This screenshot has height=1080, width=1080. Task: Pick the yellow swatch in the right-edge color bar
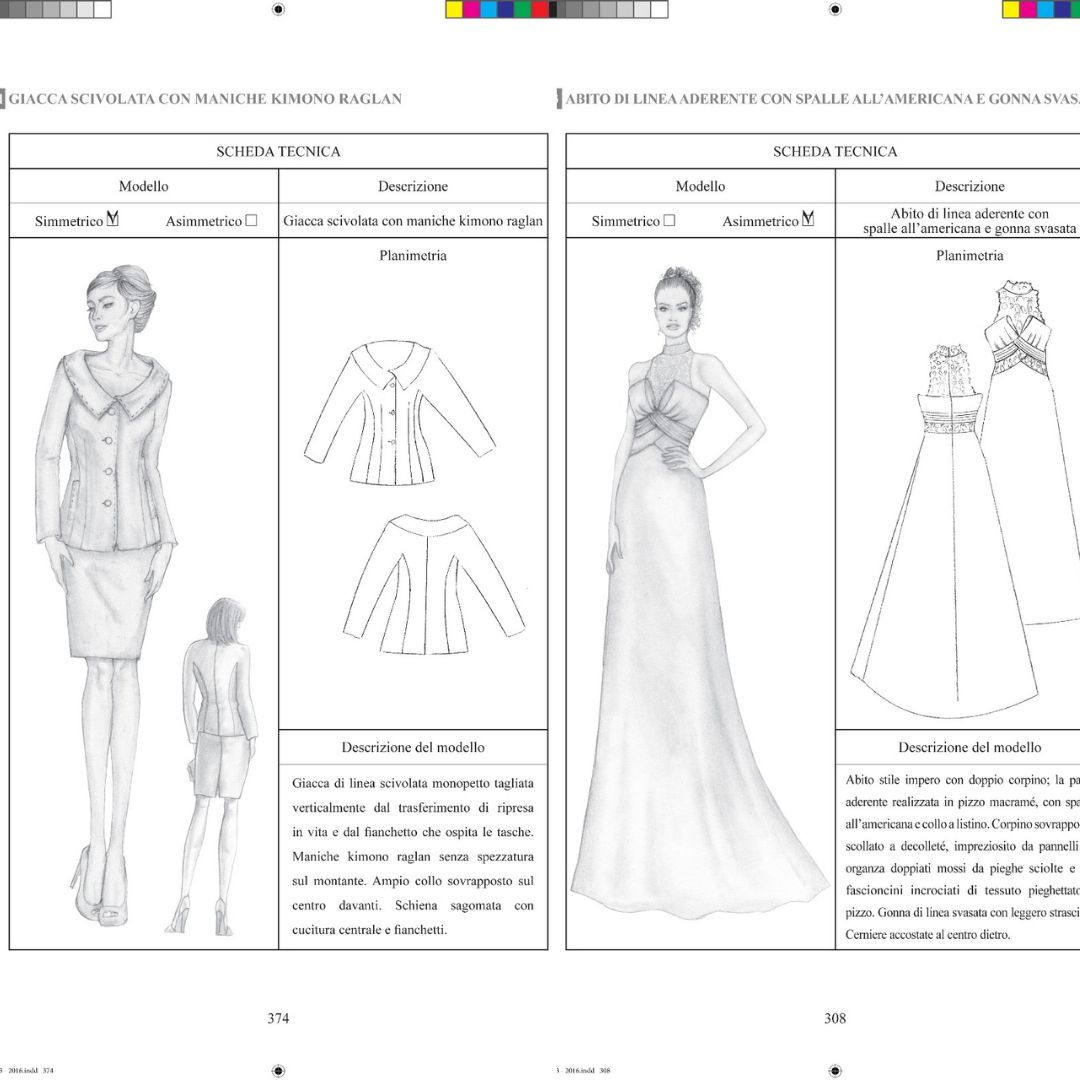click(x=1011, y=9)
